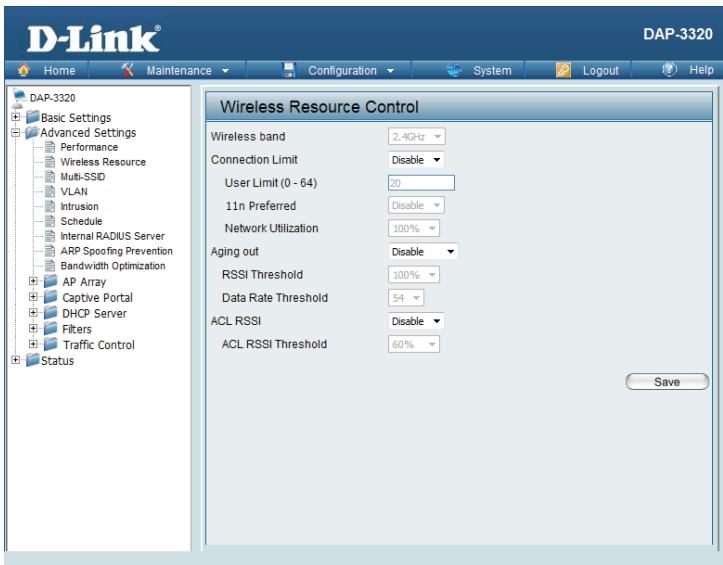Viewport: 723px width, 565px height.
Task: Select the Wireless Resource tree item
Action: click(103, 162)
